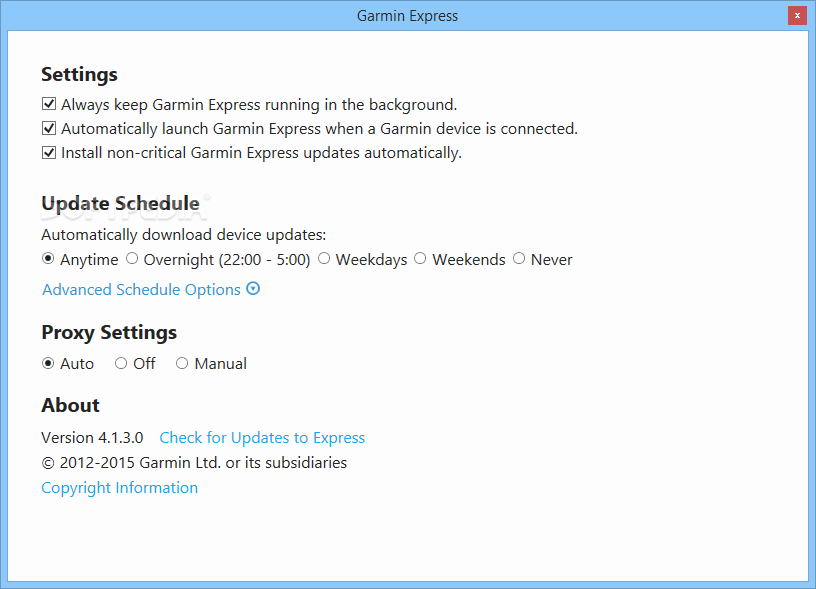Click the Update Schedule heading
Image resolution: width=816 pixels, height=589 pixels.
tap(120, 203)
